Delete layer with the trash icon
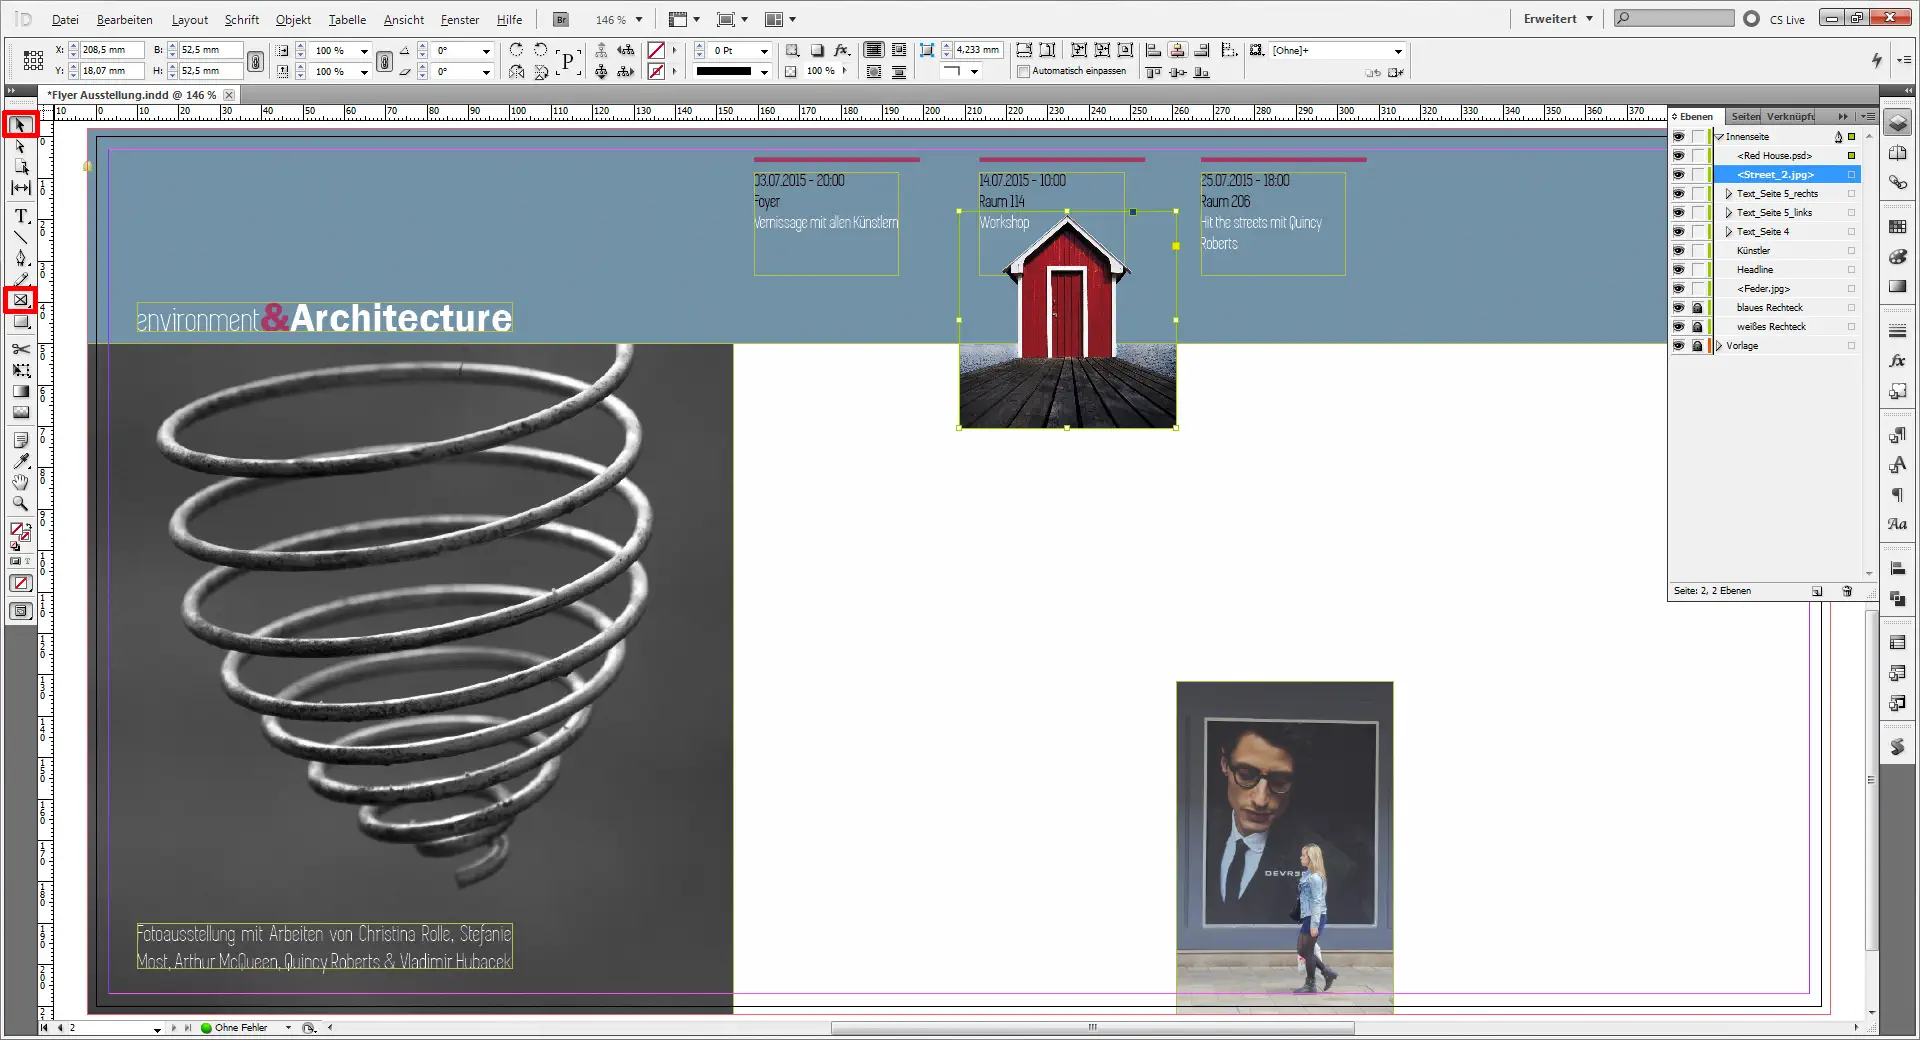This screenshot has height=1040, width=1920. pyautogui.click(x=1847, y=591)
